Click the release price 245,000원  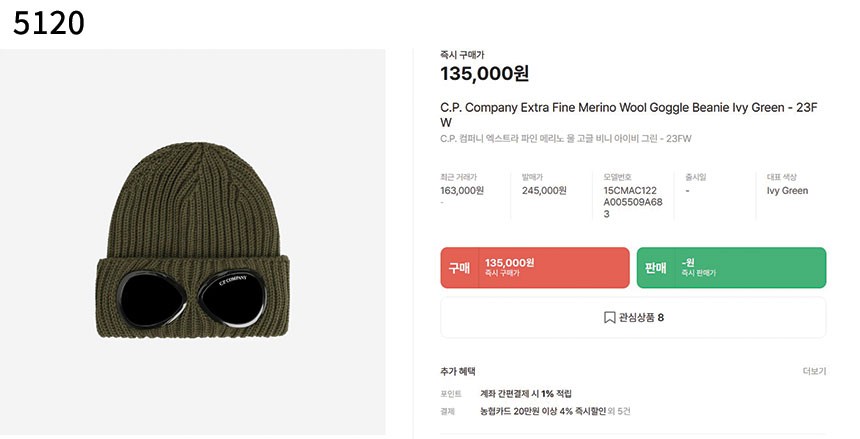544,190
